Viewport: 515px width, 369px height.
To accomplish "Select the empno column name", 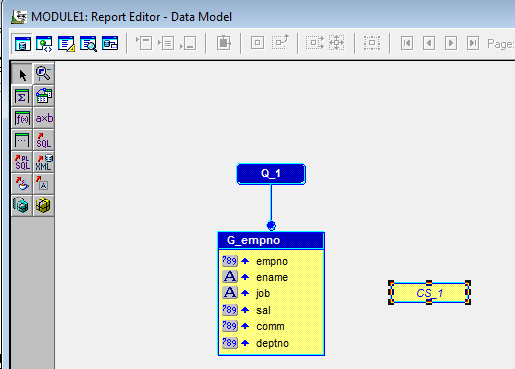I will 272,261.
